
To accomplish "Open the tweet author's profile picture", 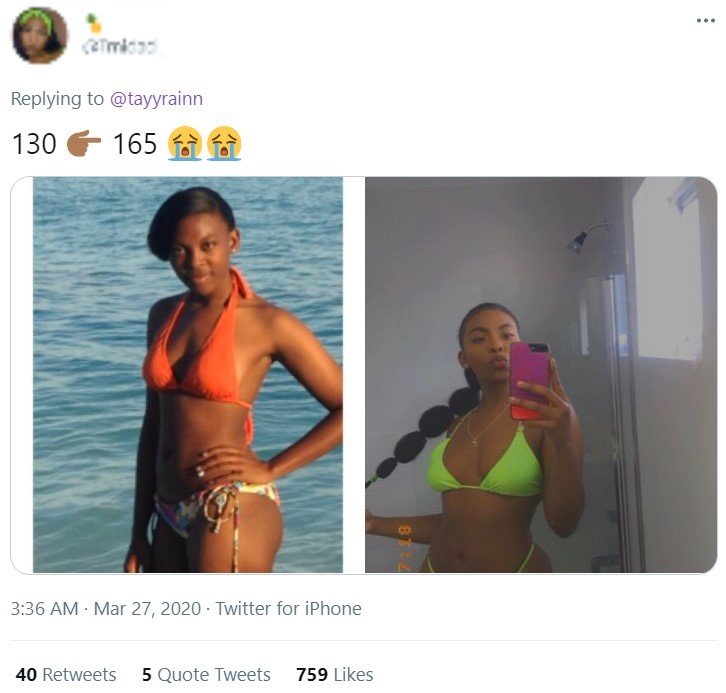I will click(39, 35).
